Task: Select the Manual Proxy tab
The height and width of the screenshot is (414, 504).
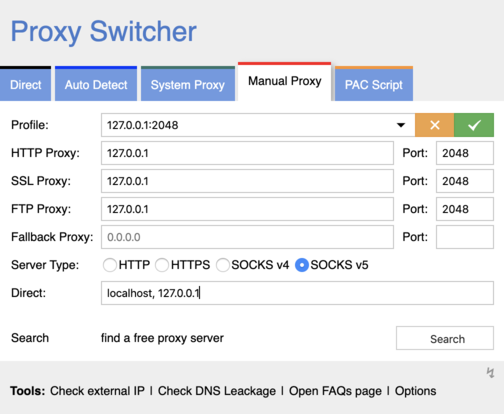Action: point(285,82)
